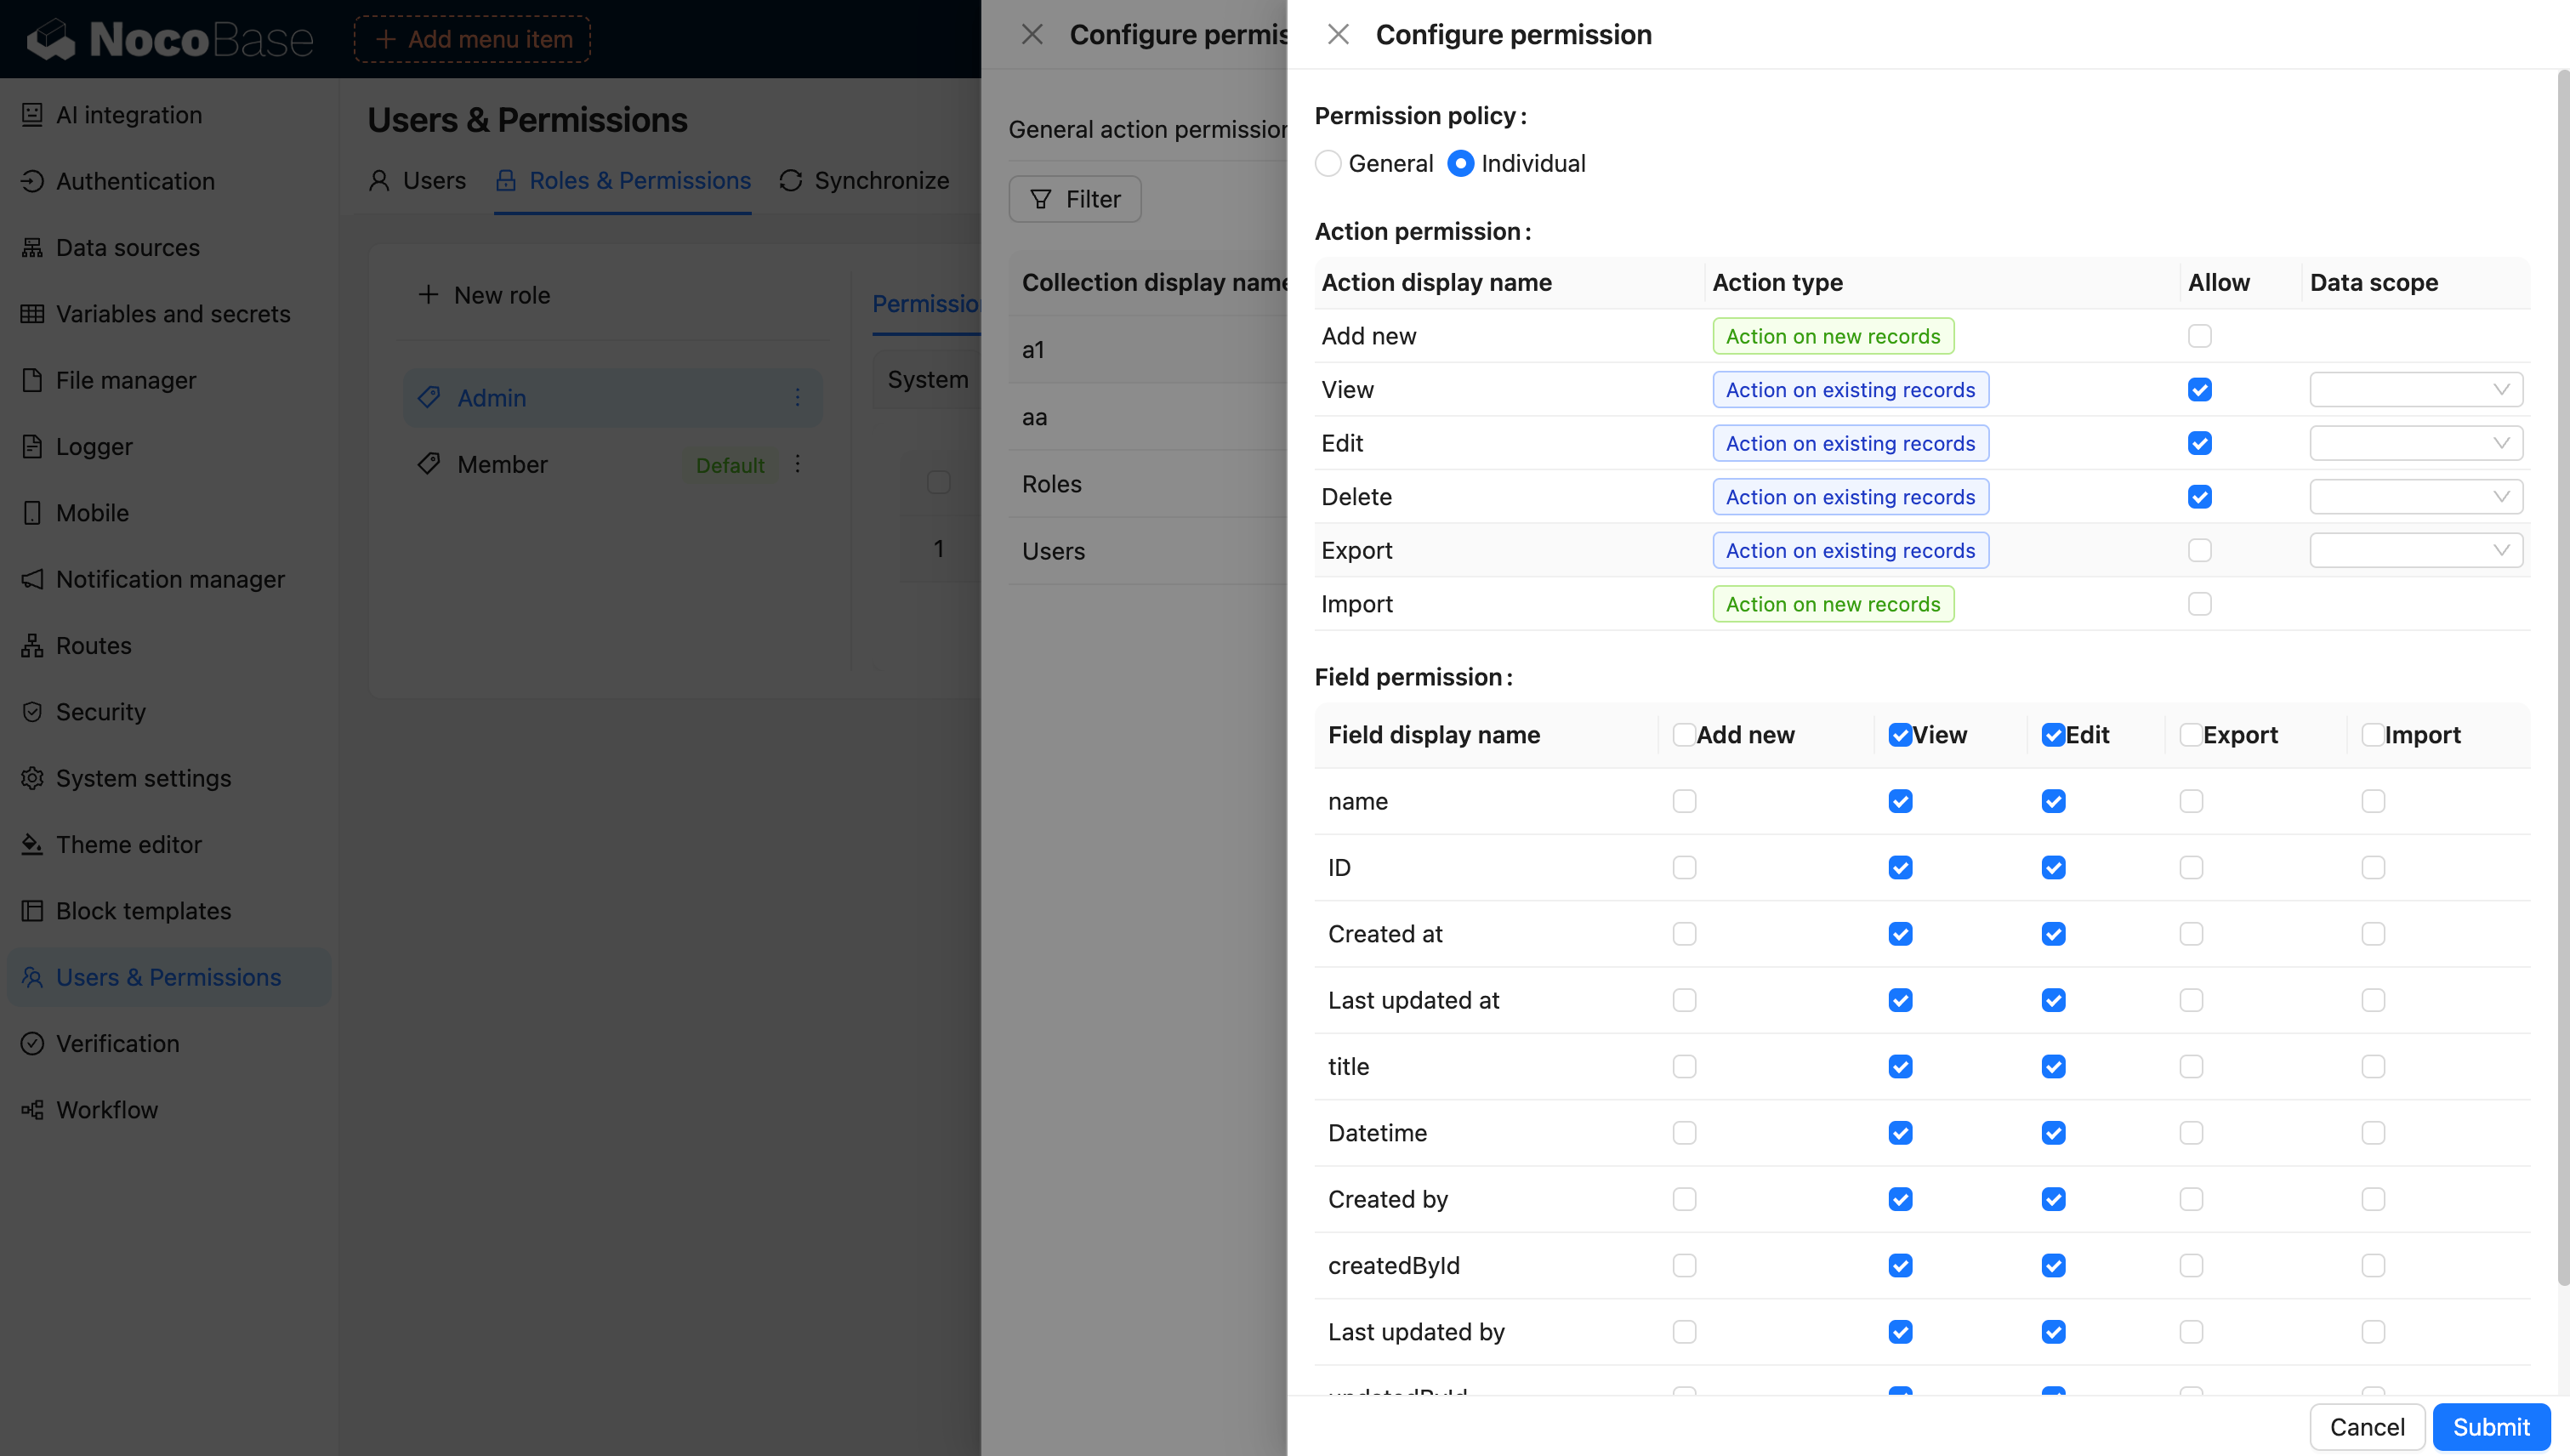Open Security via its shield icon
Screen dimensions: 2570x1456
click(x=32, y=712)
